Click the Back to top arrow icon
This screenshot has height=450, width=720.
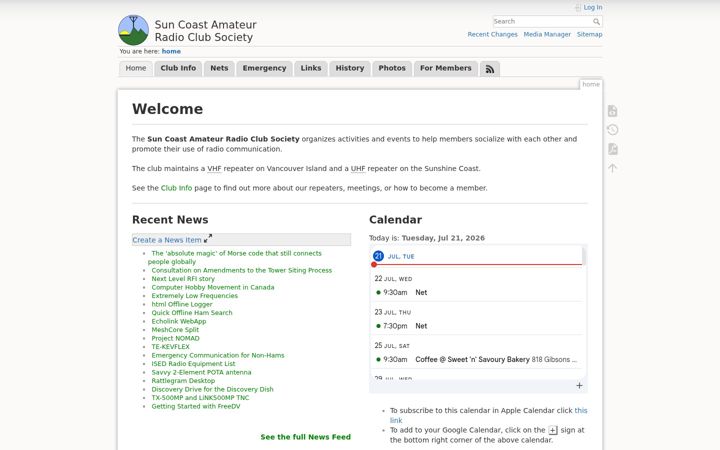click(x=612, y=168)
